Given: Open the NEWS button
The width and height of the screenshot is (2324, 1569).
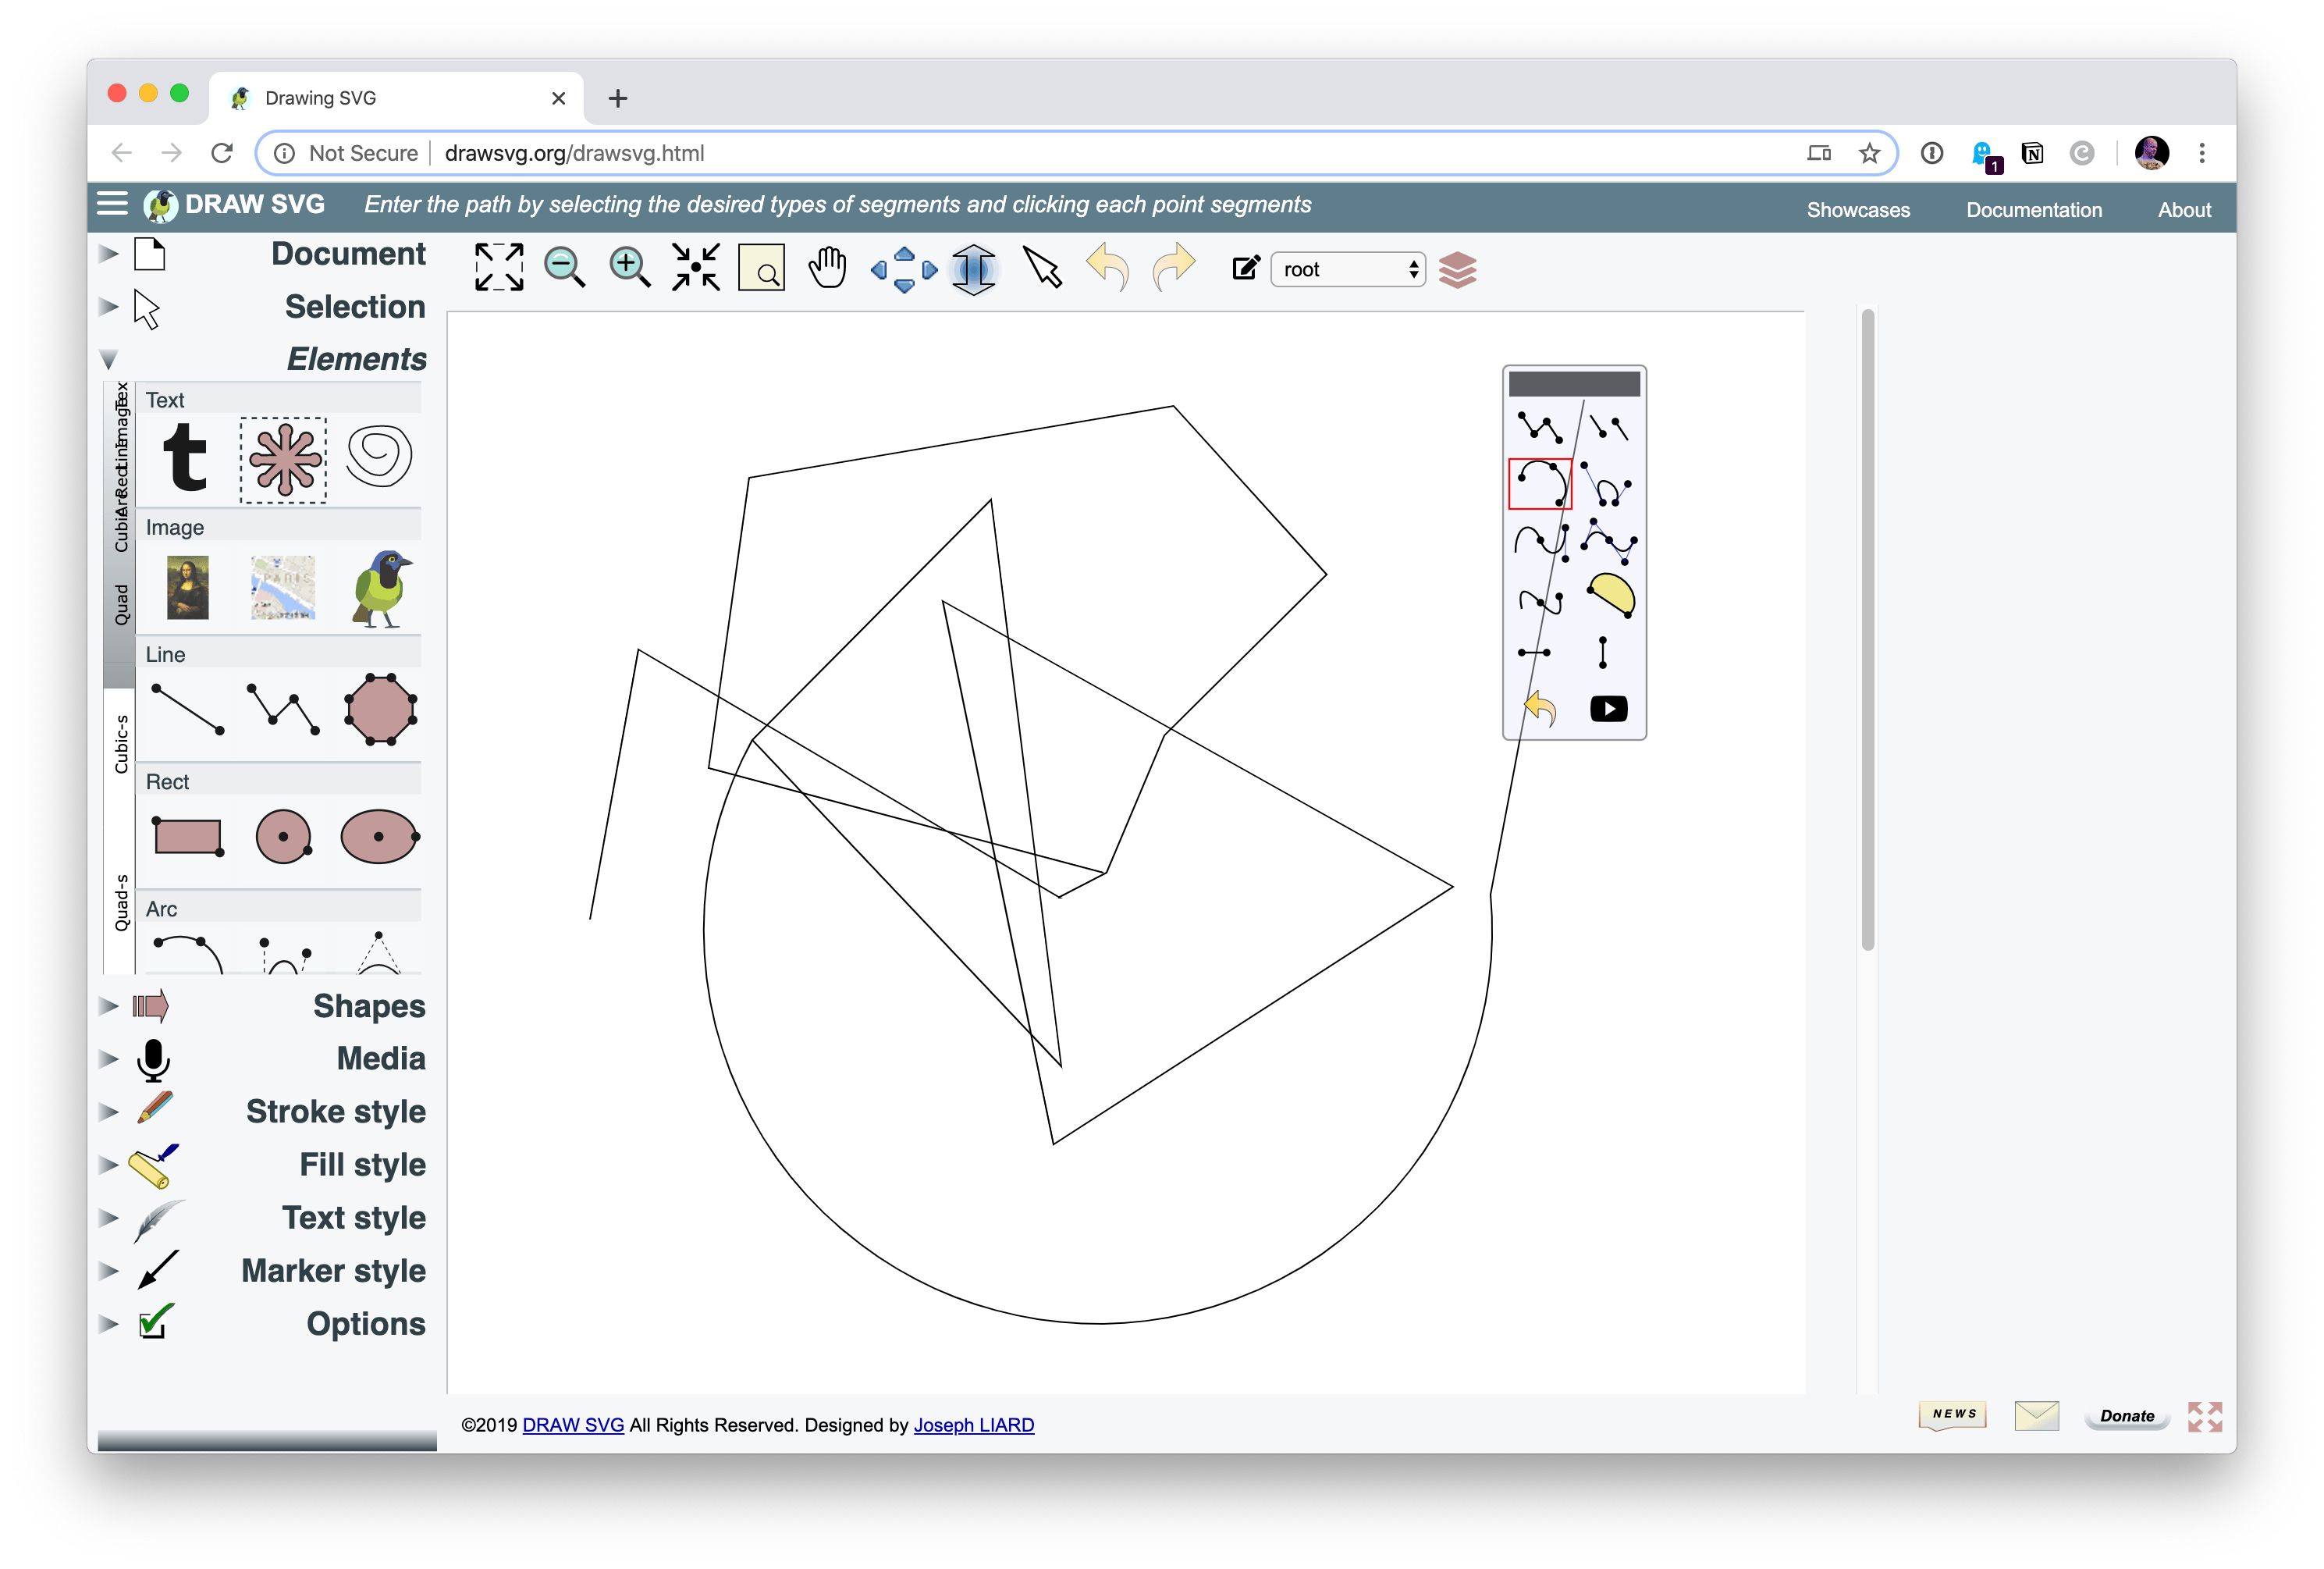Looking at the screenshot, I should point(1952,1414).
